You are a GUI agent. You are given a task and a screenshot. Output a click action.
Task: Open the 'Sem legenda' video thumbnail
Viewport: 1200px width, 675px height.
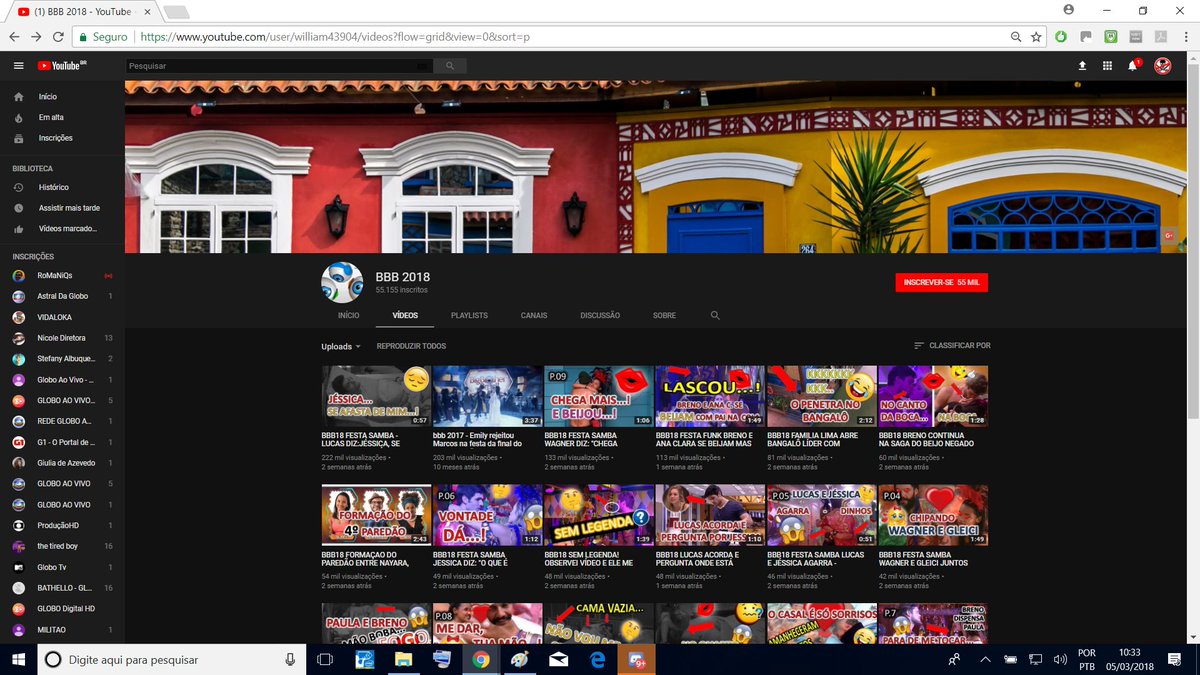point(599,516)
